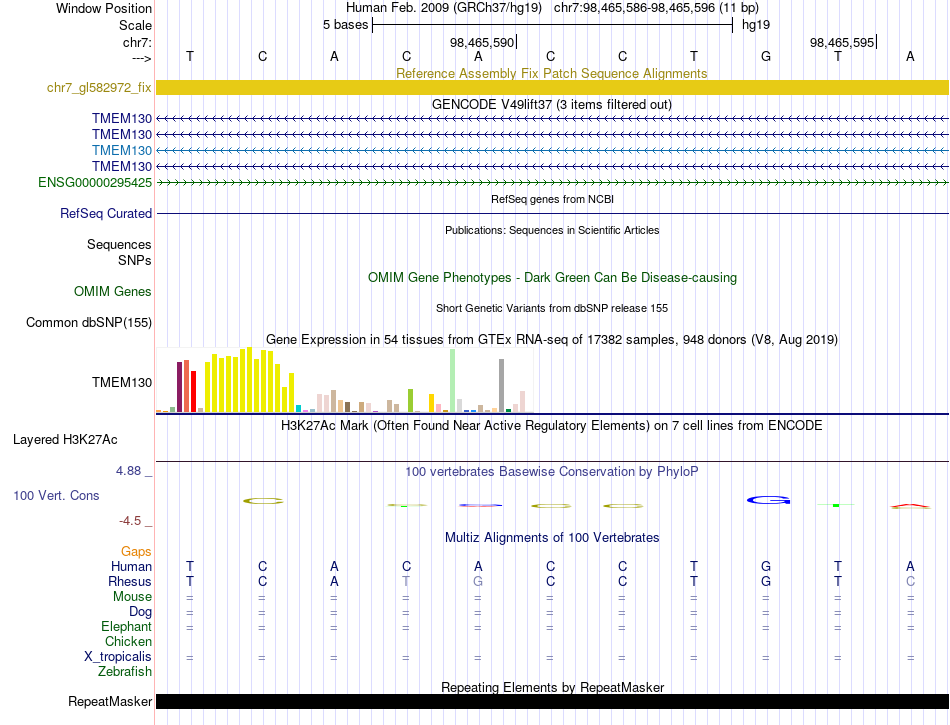
Task: Click the dark purple GTEx expression bar
Action: [179, 387]
